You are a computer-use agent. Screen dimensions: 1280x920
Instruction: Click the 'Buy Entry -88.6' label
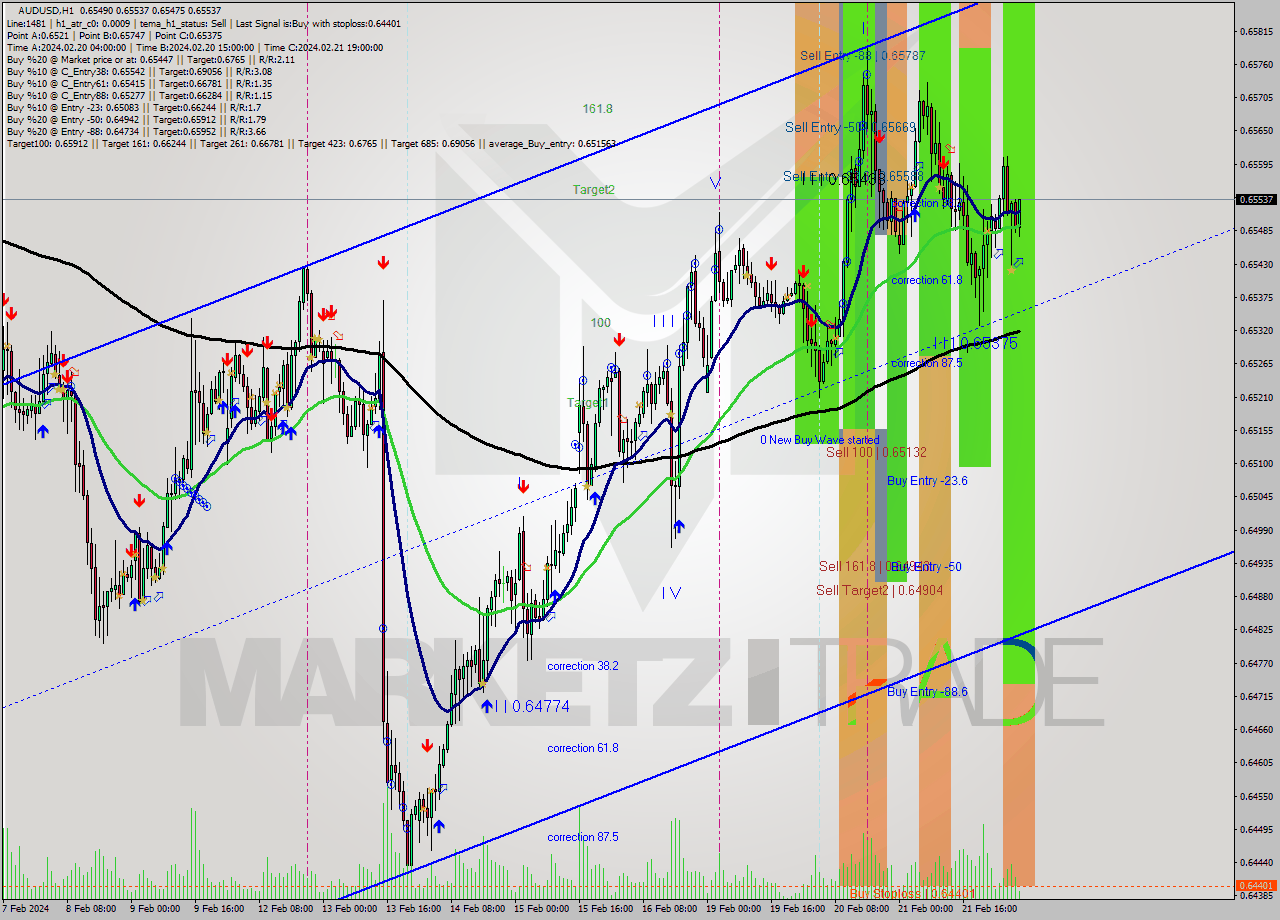[x=927, y=691]
